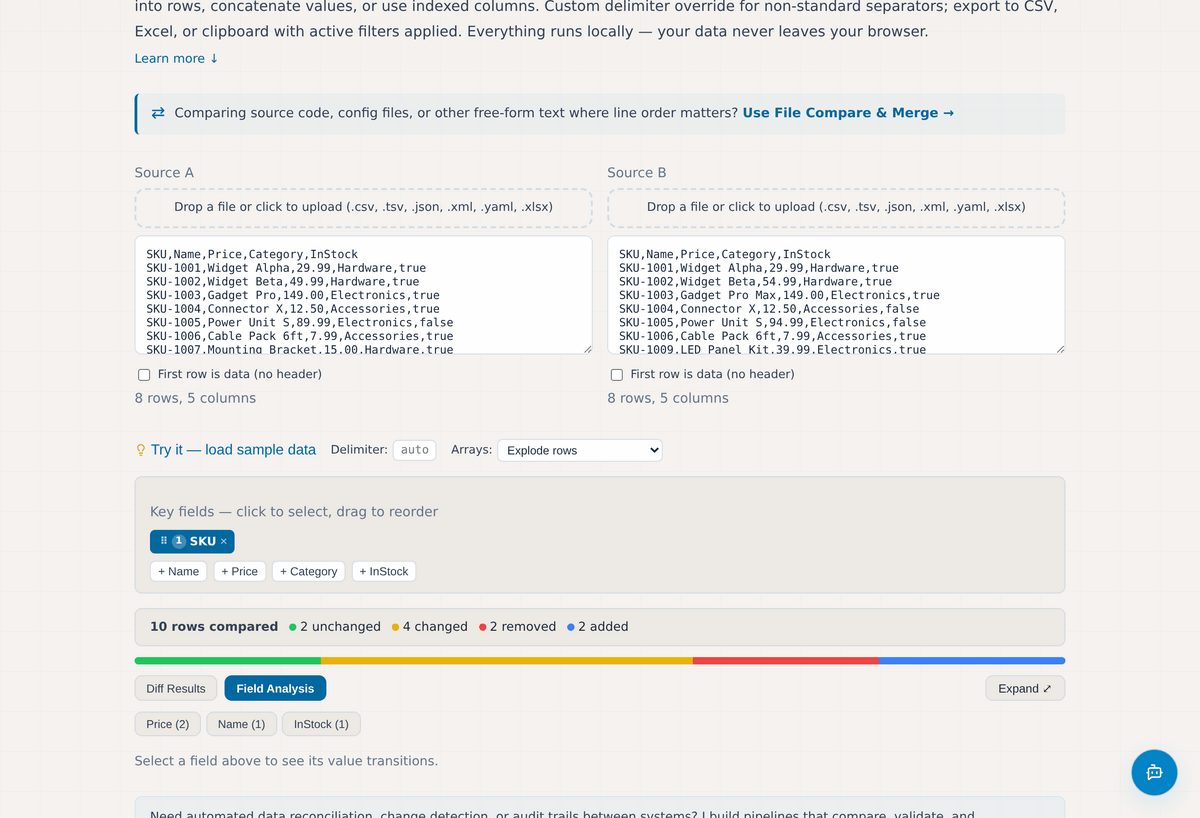Select the Name (1) field chip

(241, 724)
